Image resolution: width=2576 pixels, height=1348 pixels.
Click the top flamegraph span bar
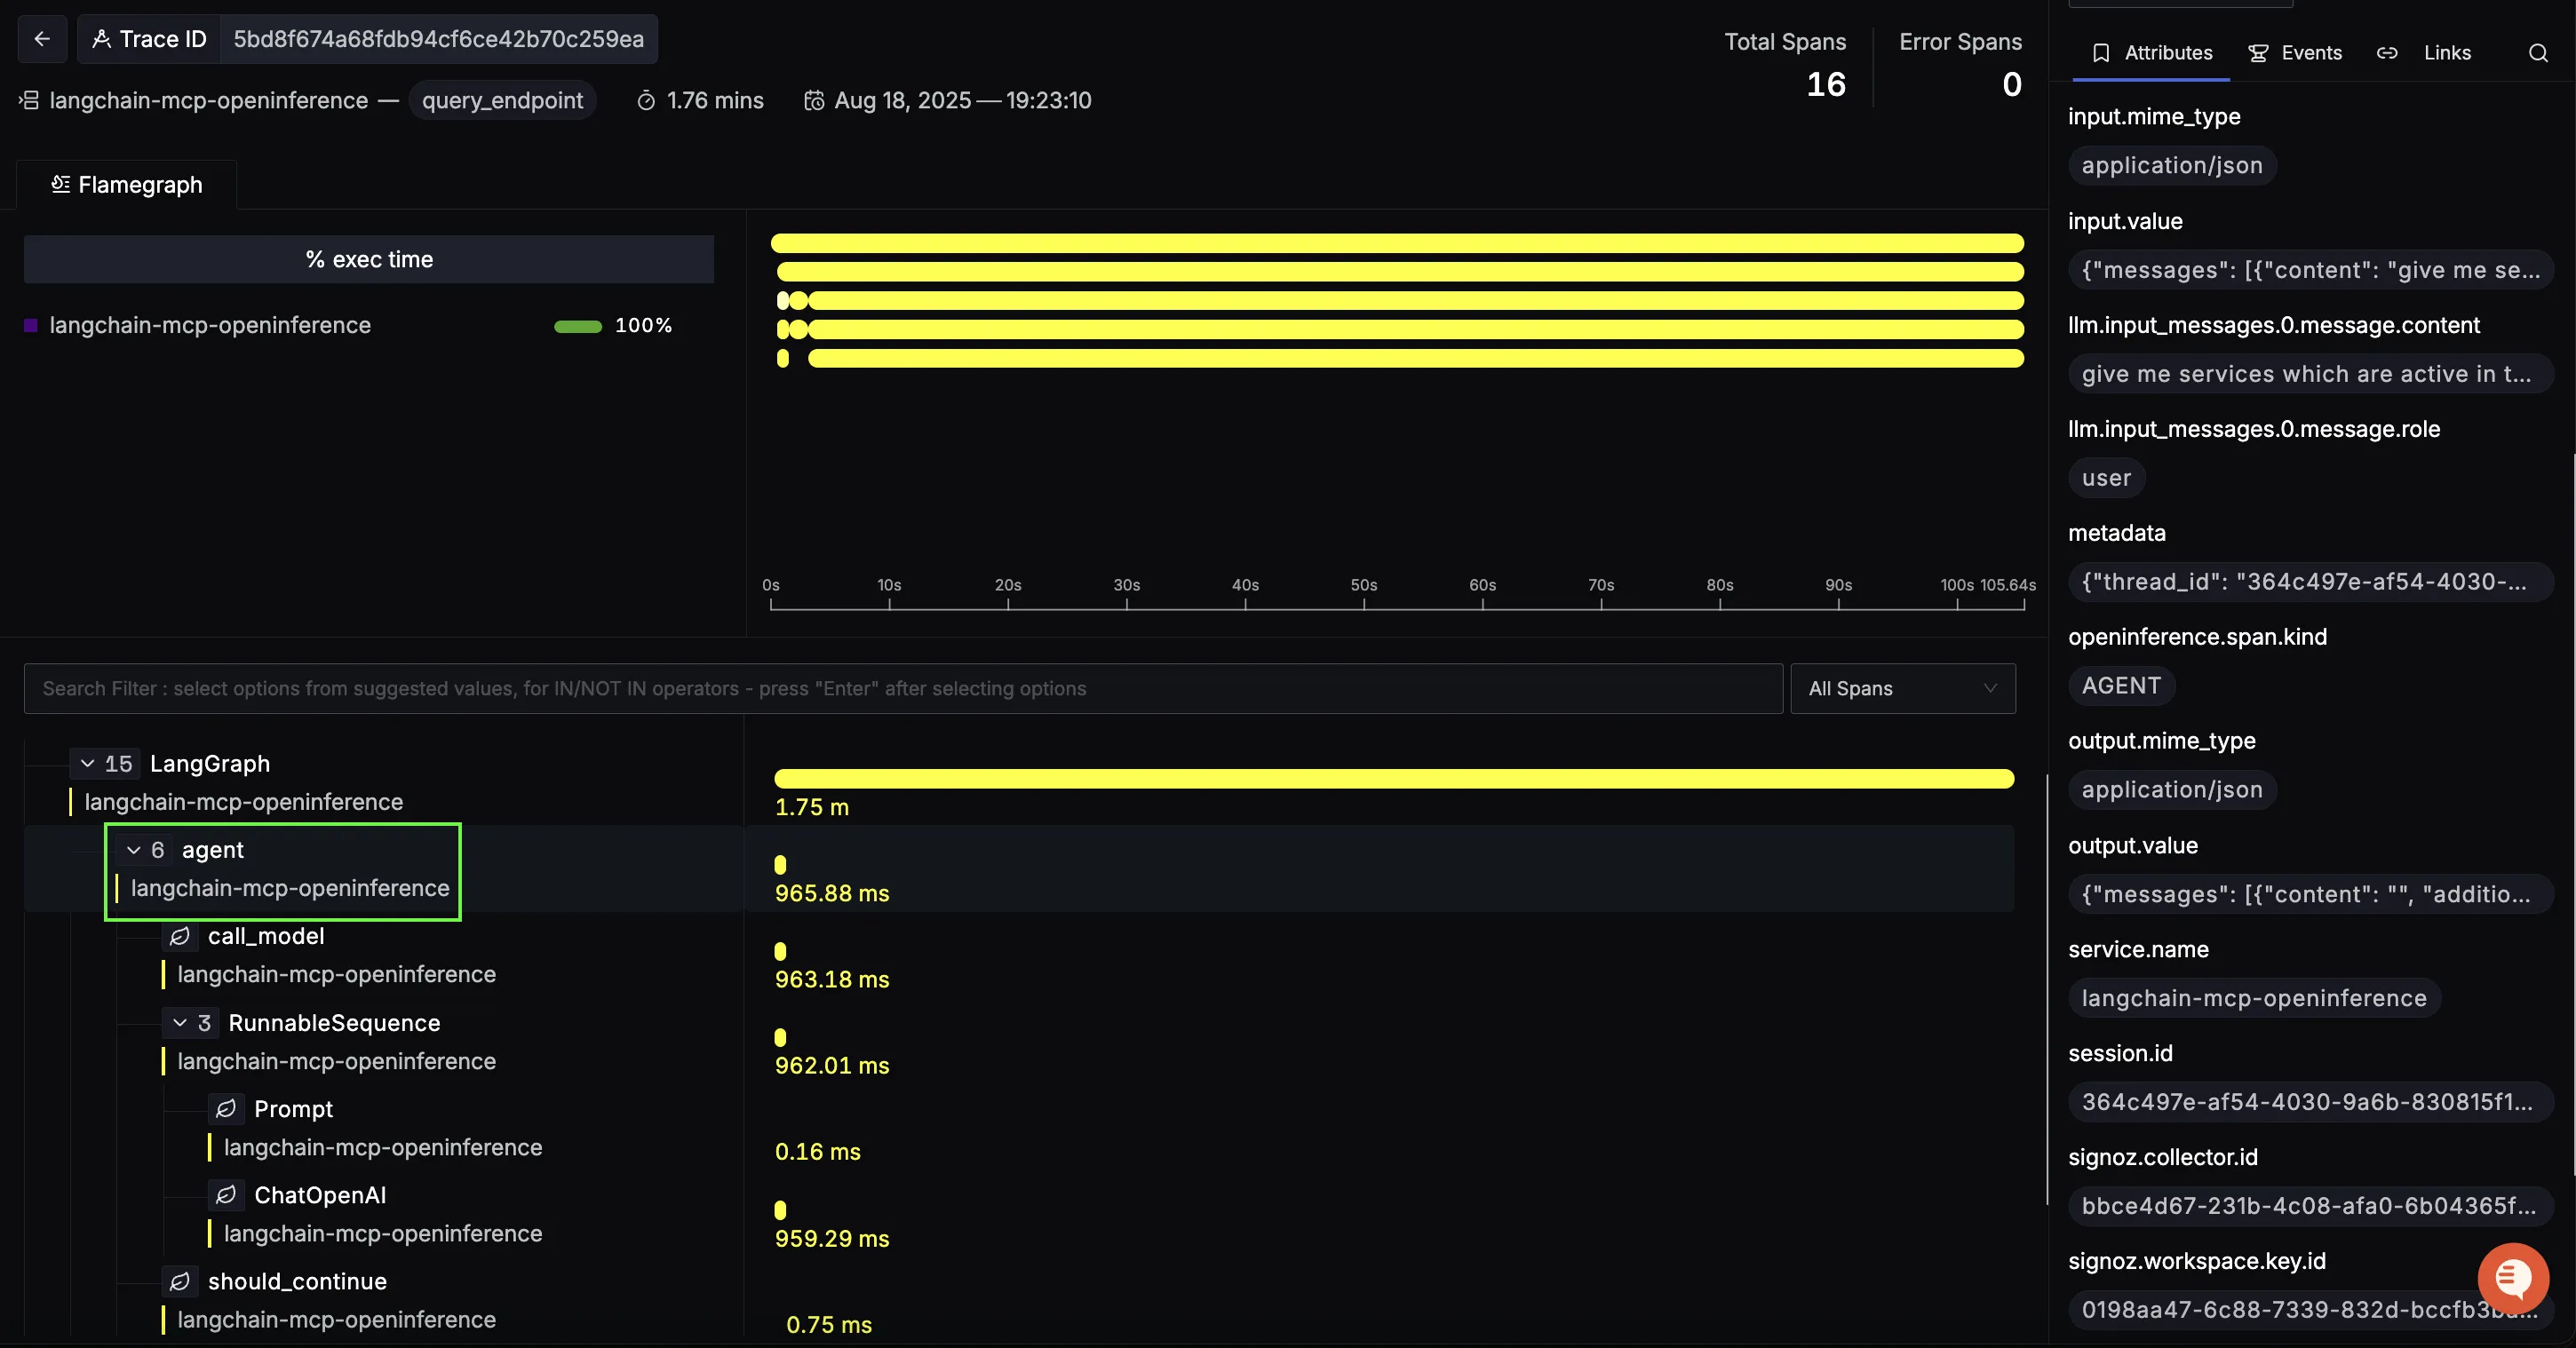click(1397, 243)
